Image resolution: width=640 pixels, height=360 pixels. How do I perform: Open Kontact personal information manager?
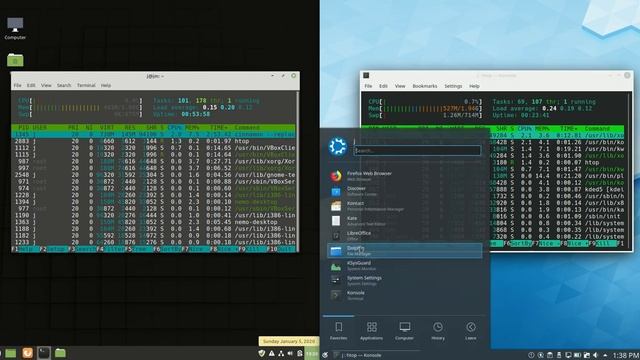tap(404, 206)
